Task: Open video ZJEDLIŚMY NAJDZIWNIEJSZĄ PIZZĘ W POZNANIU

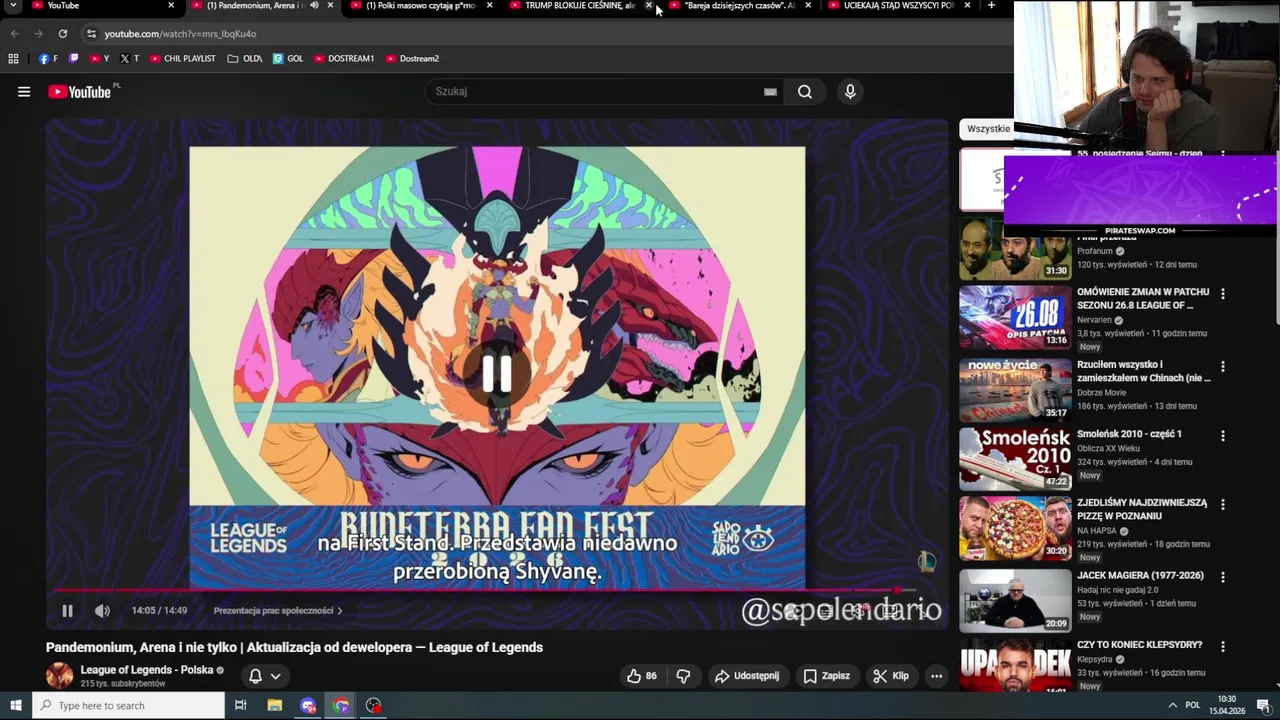Action: point(1142,510)
